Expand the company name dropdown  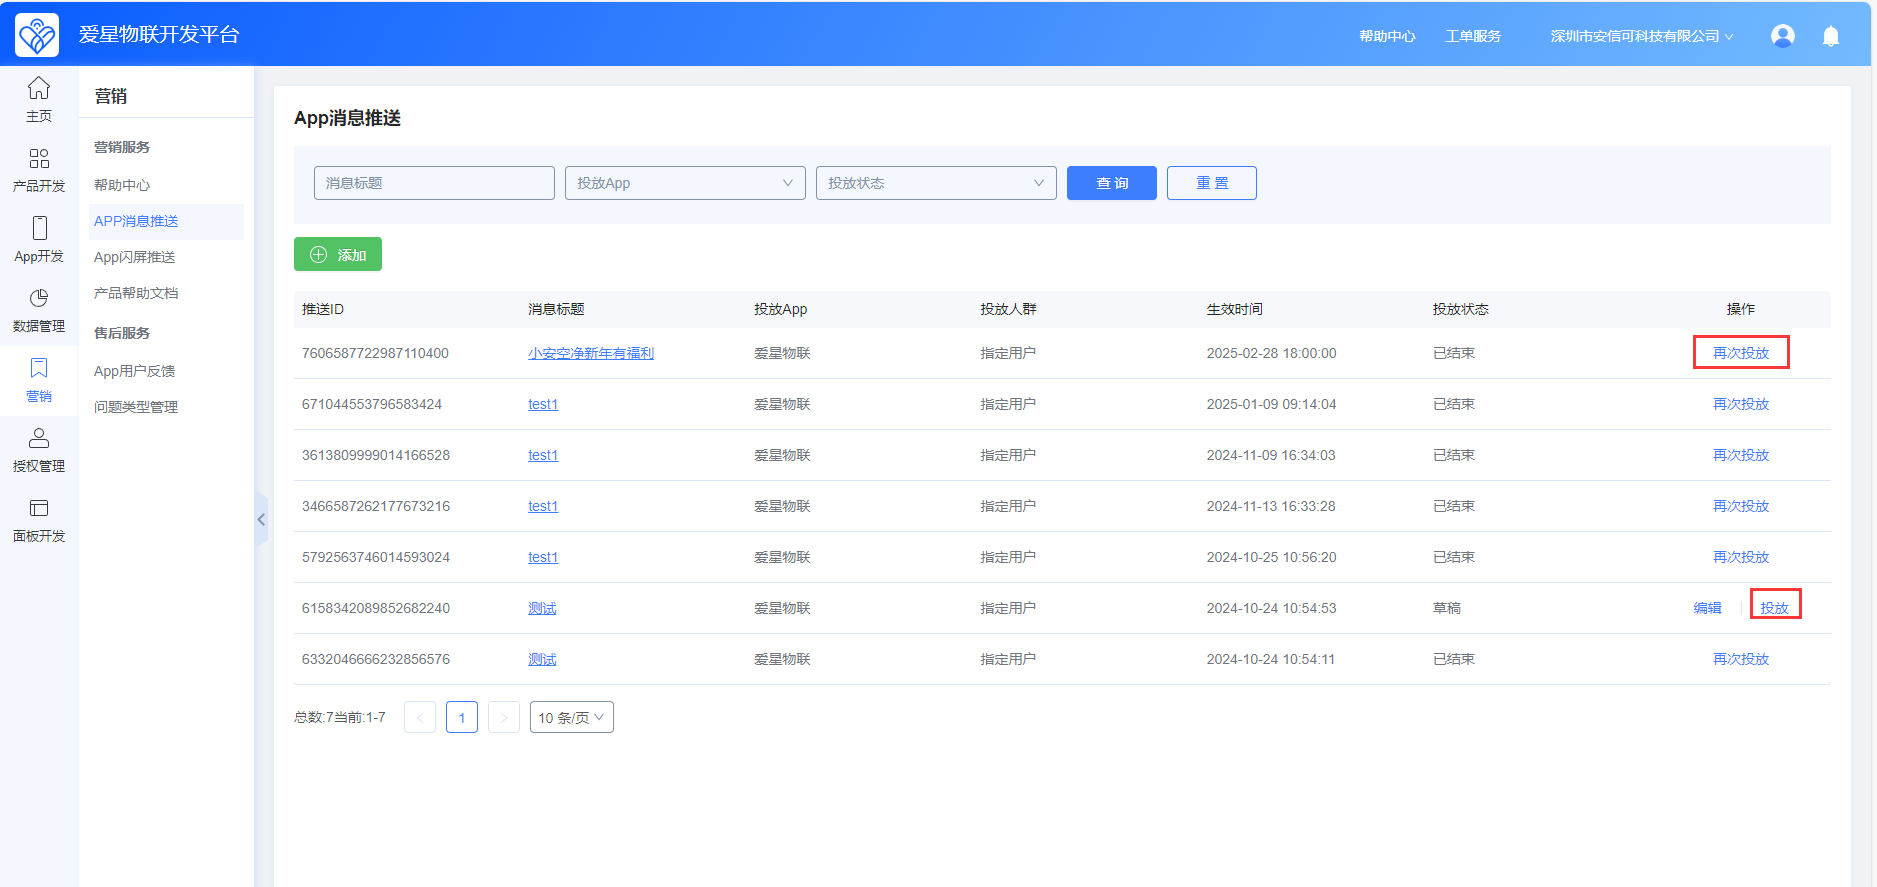pyautogui.click(x=1641, y=36)
